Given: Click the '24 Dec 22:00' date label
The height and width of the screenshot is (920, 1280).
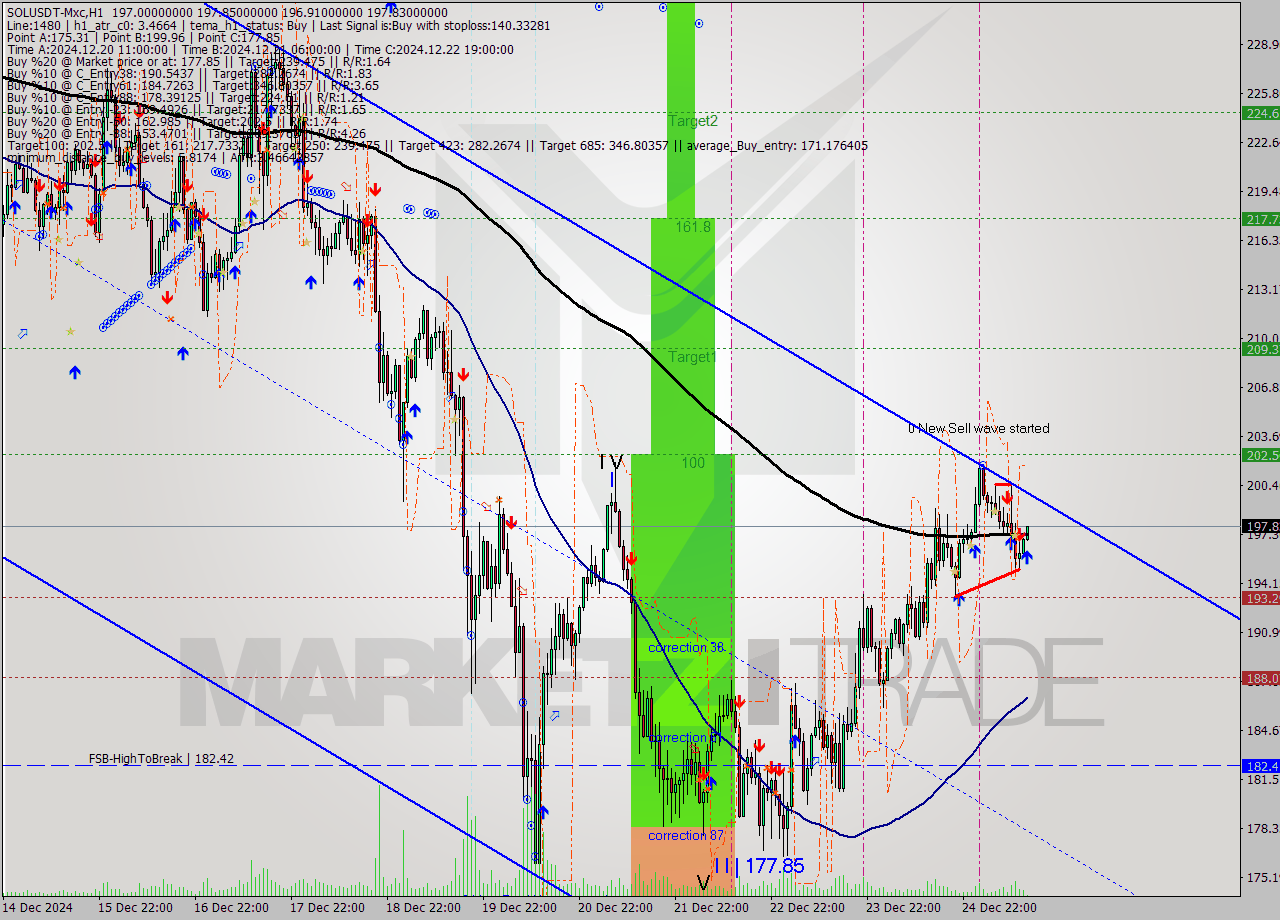Looking at the screenshot, I should pos(998,907).
